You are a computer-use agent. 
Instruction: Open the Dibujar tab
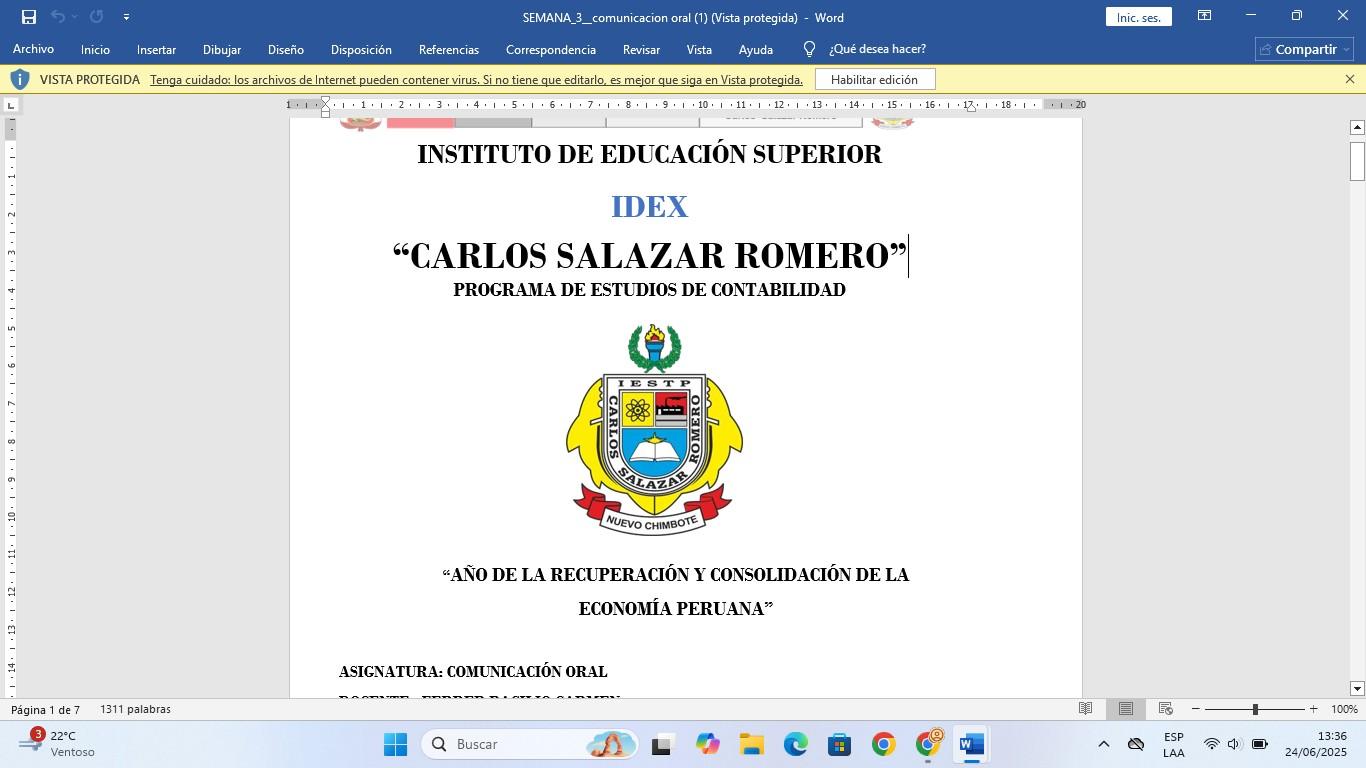[x=221, y=49]
